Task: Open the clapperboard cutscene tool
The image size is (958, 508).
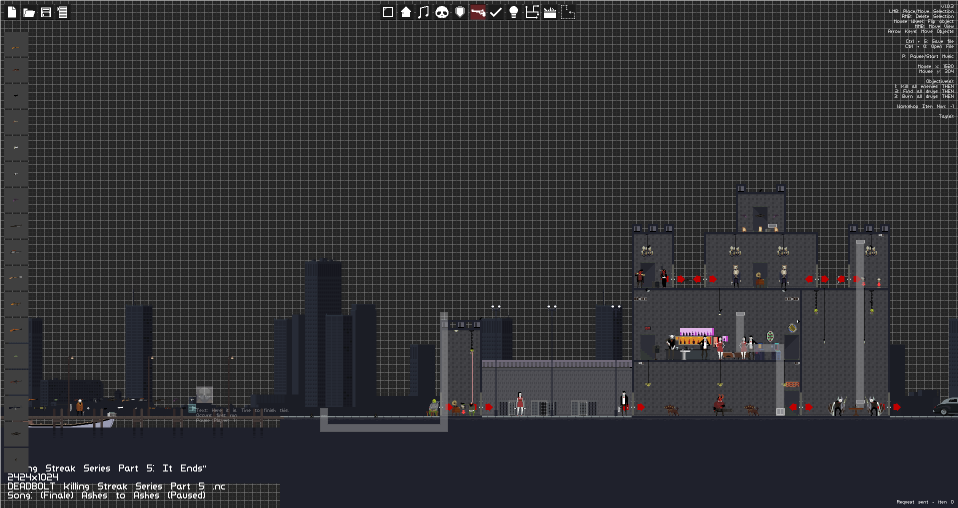Action: [x=550, y=12]
